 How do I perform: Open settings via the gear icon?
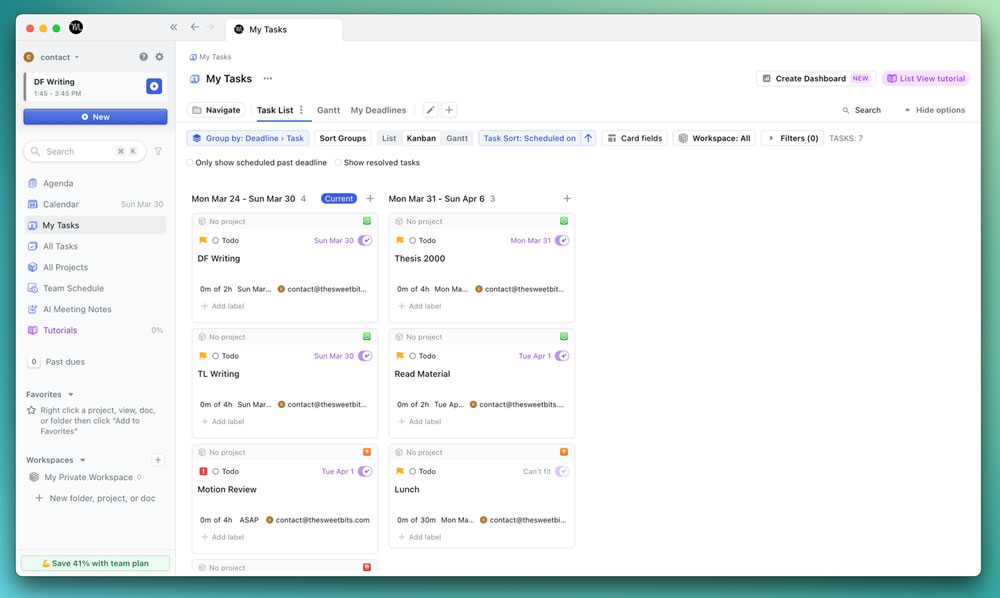click(x=159, y=57)
